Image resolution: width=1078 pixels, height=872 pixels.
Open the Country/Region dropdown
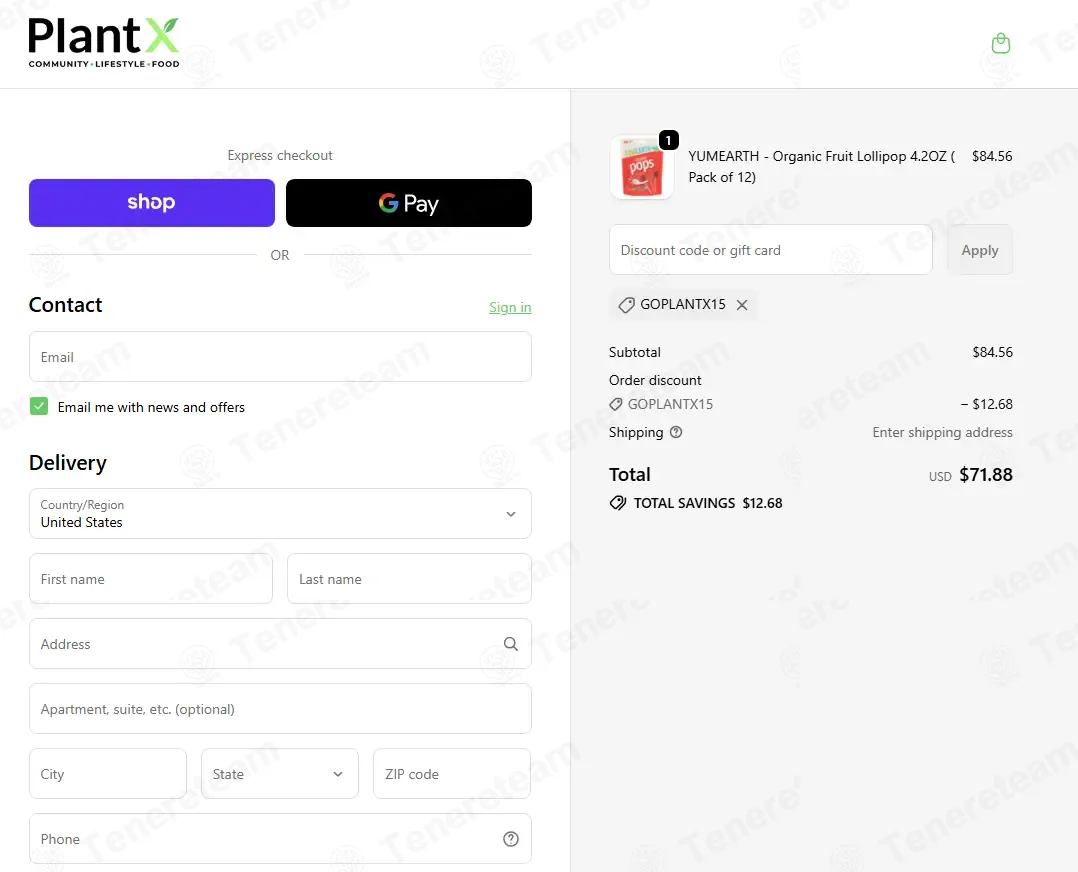(280, 514)
